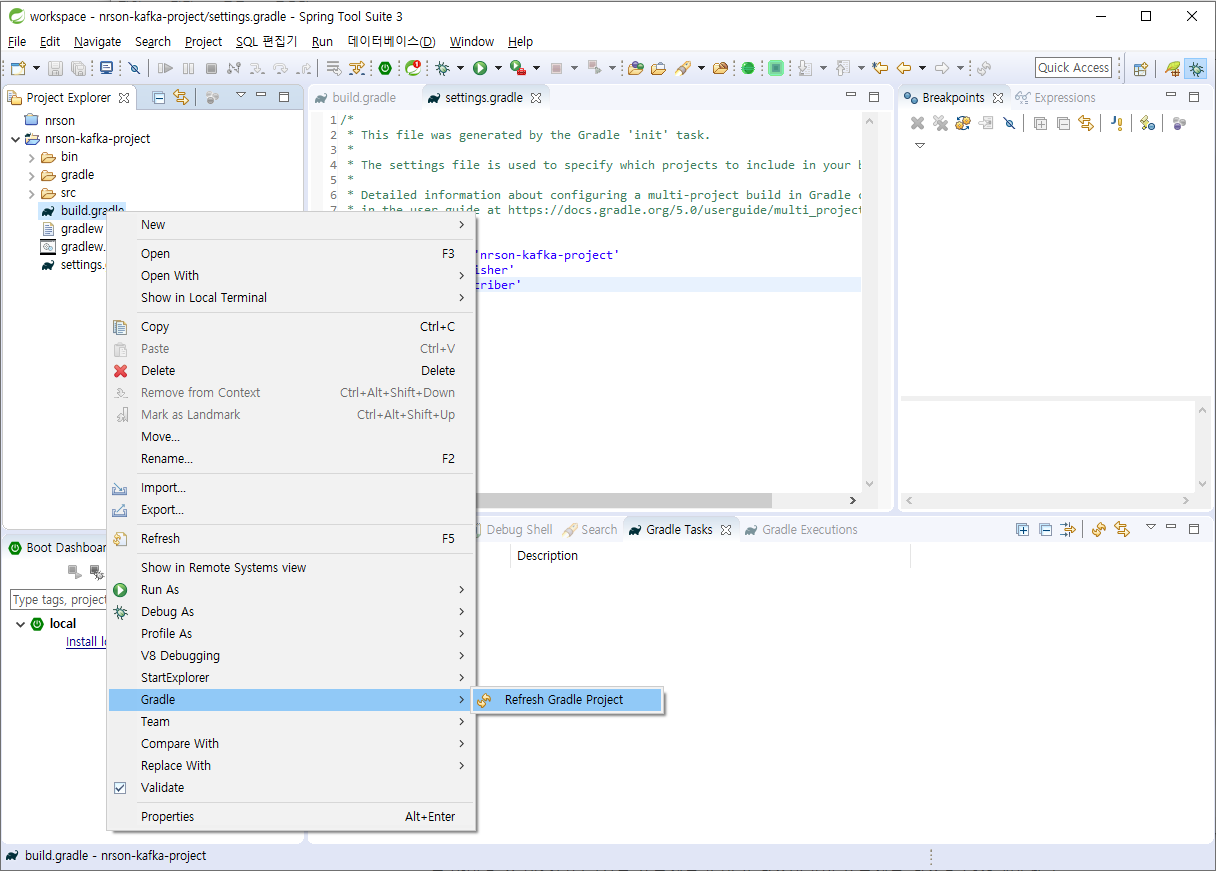Click the Last Edit Location arrow icon
Screen dimensions: 1216x871
coord(880,68)
